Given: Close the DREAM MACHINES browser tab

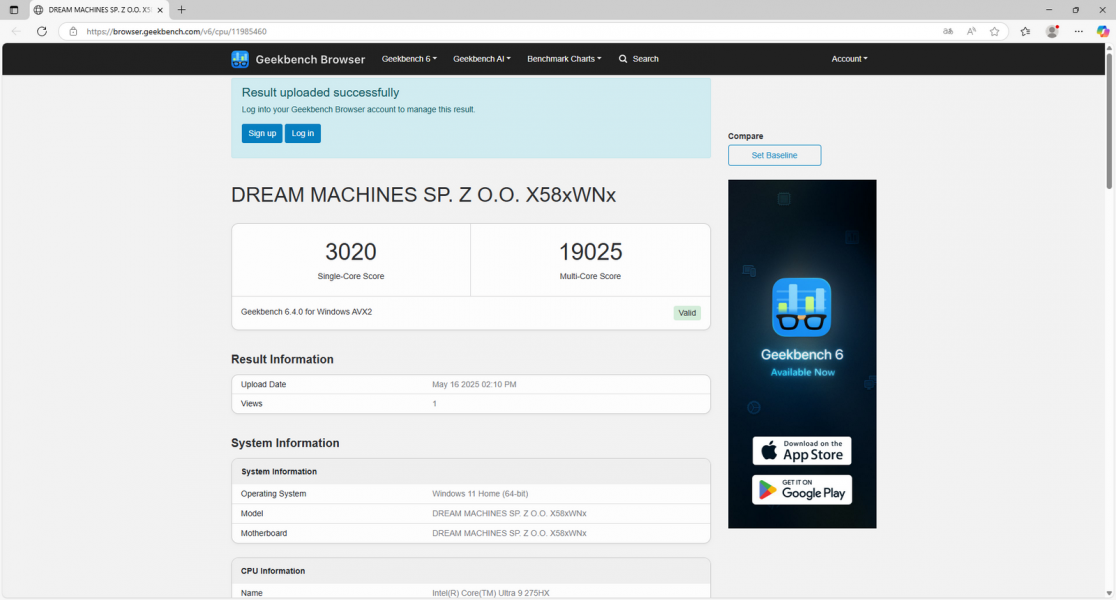Looking at the screenshot, I should point(160,10).
